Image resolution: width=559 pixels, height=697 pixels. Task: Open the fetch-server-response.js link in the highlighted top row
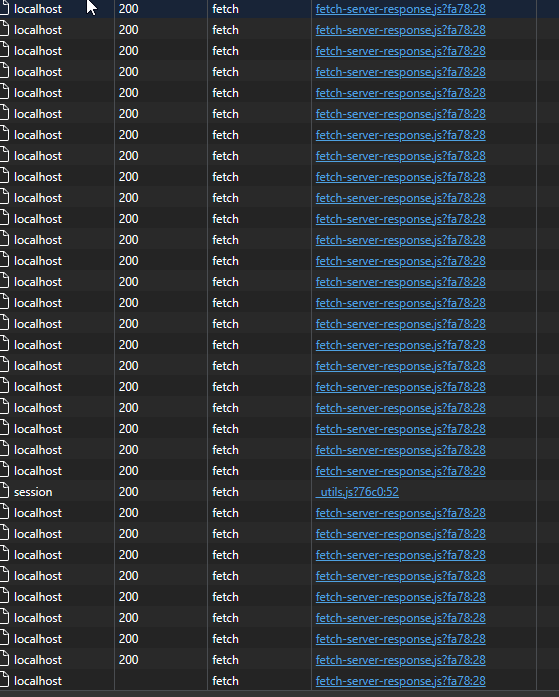[400, 8]
